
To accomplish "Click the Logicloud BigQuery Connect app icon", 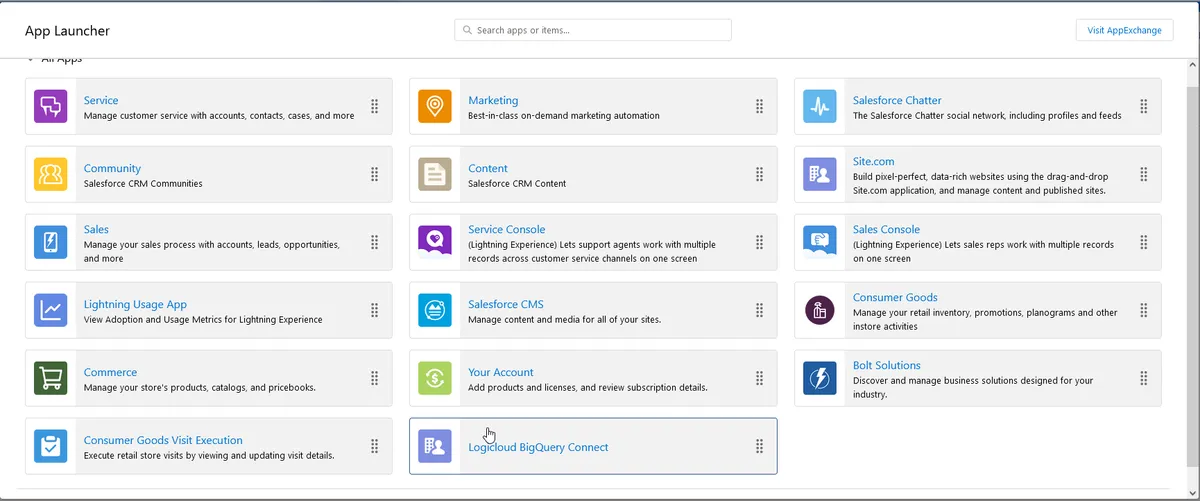I will [434, 446].
